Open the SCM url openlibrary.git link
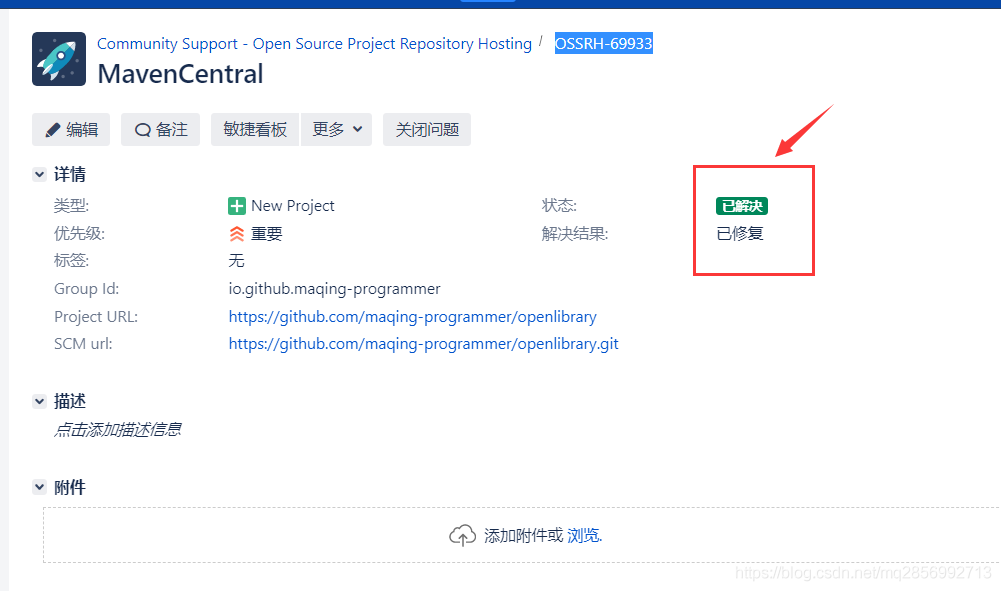The height and width of the screenshot is (591, 1001). pos(423,344)
